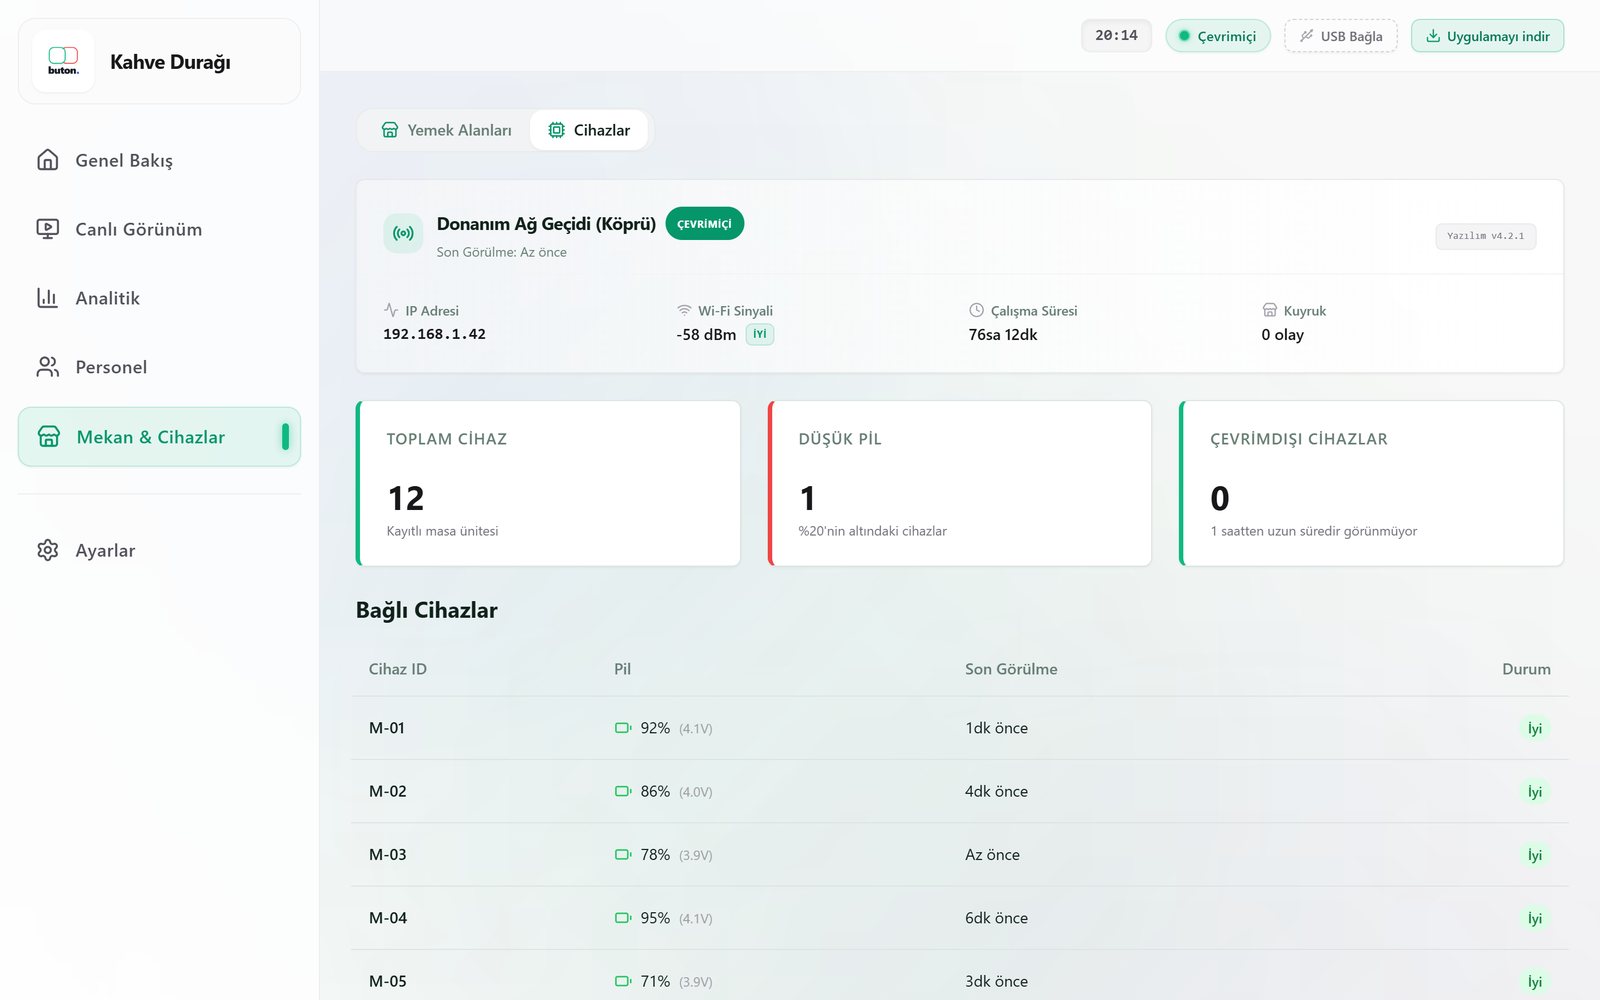1600x1000 pixels.
Task: Open the Düşük Pil summary card
Action: pyautogui.click(x=960, y=483)
